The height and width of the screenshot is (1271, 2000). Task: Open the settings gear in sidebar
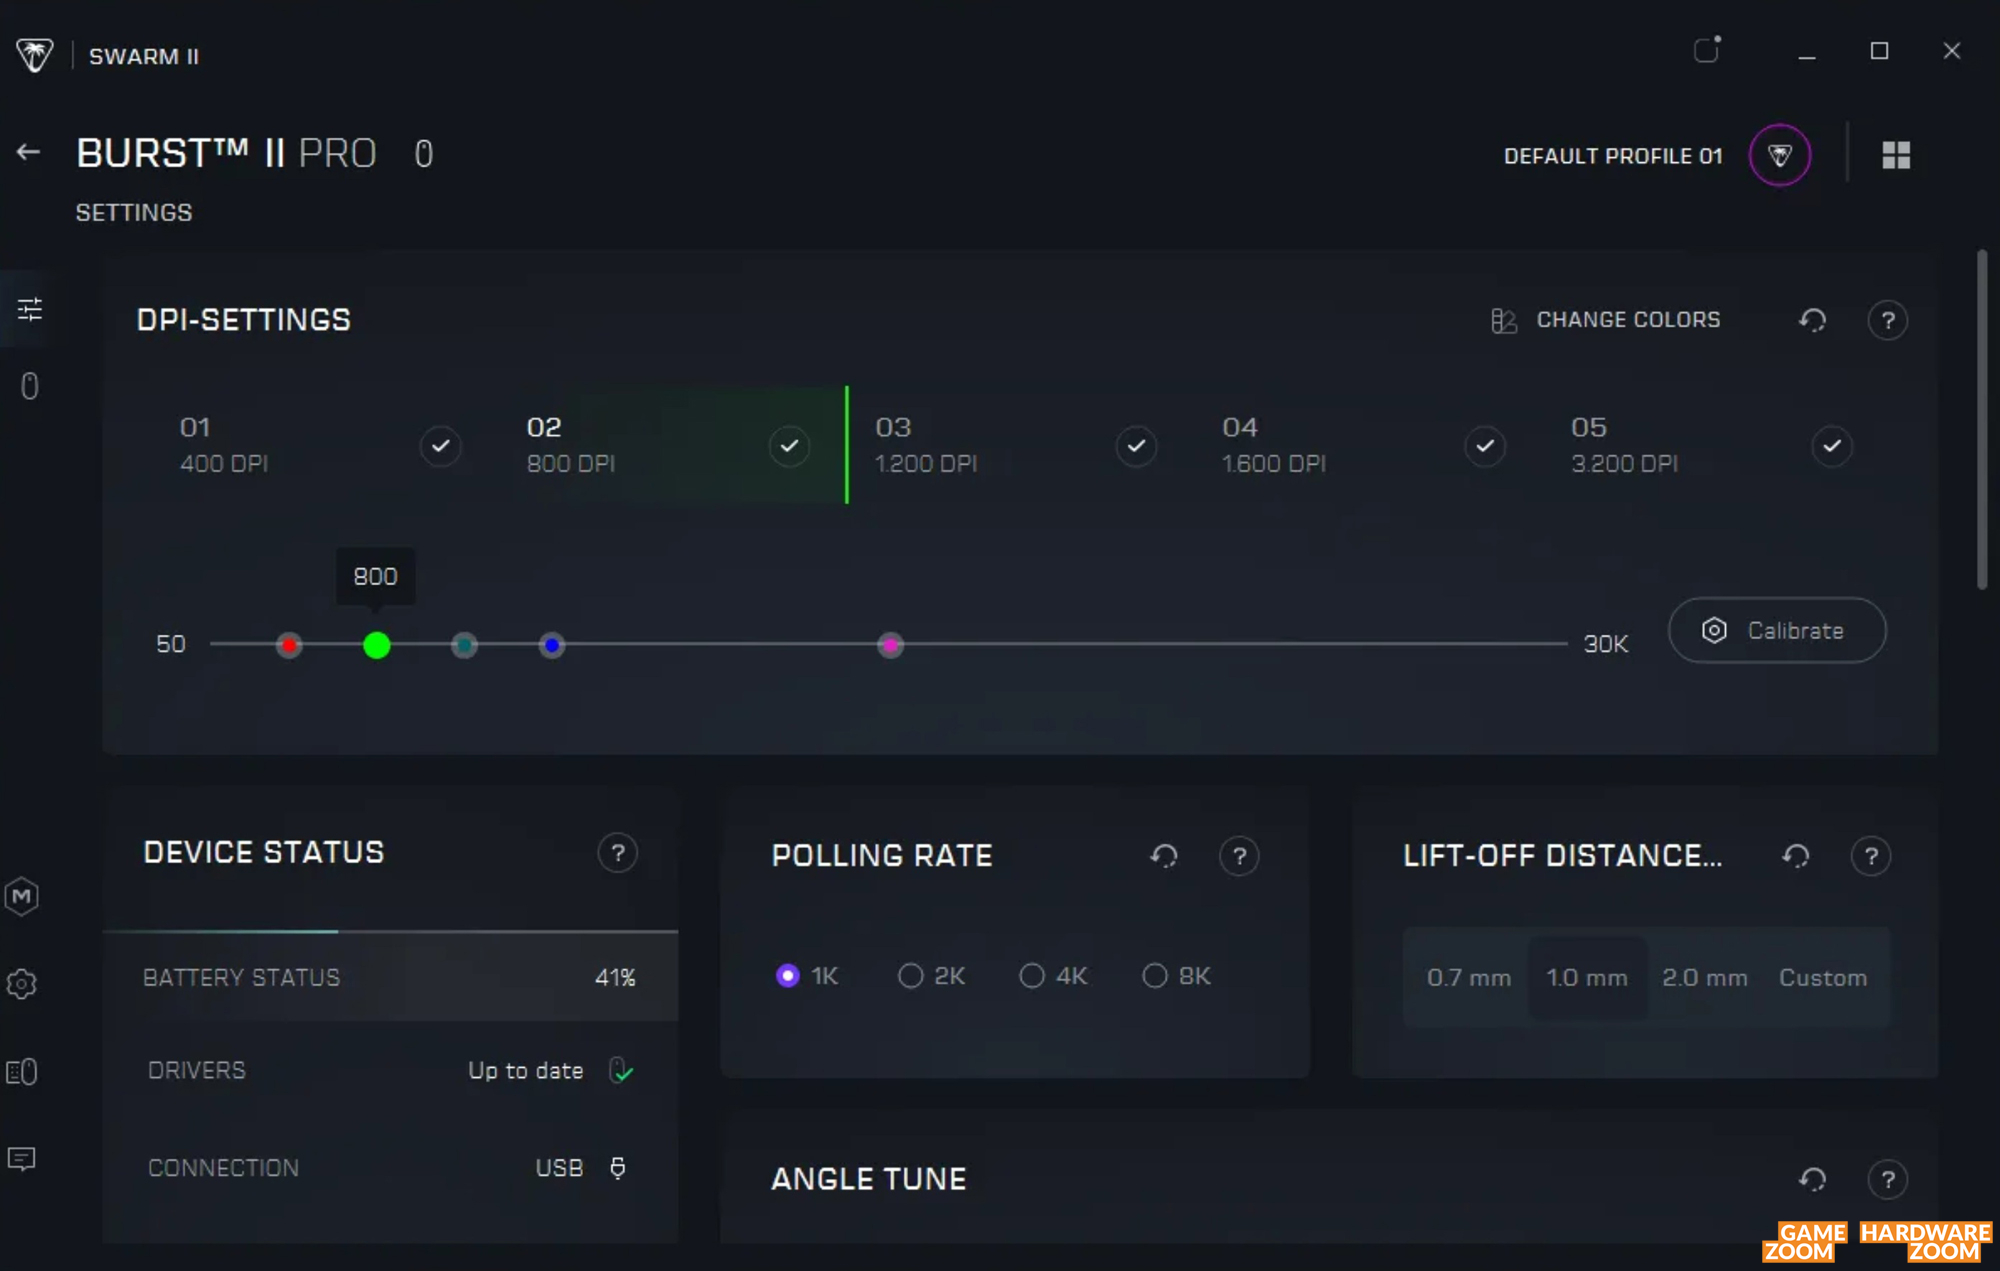click(x=22, y=984)
